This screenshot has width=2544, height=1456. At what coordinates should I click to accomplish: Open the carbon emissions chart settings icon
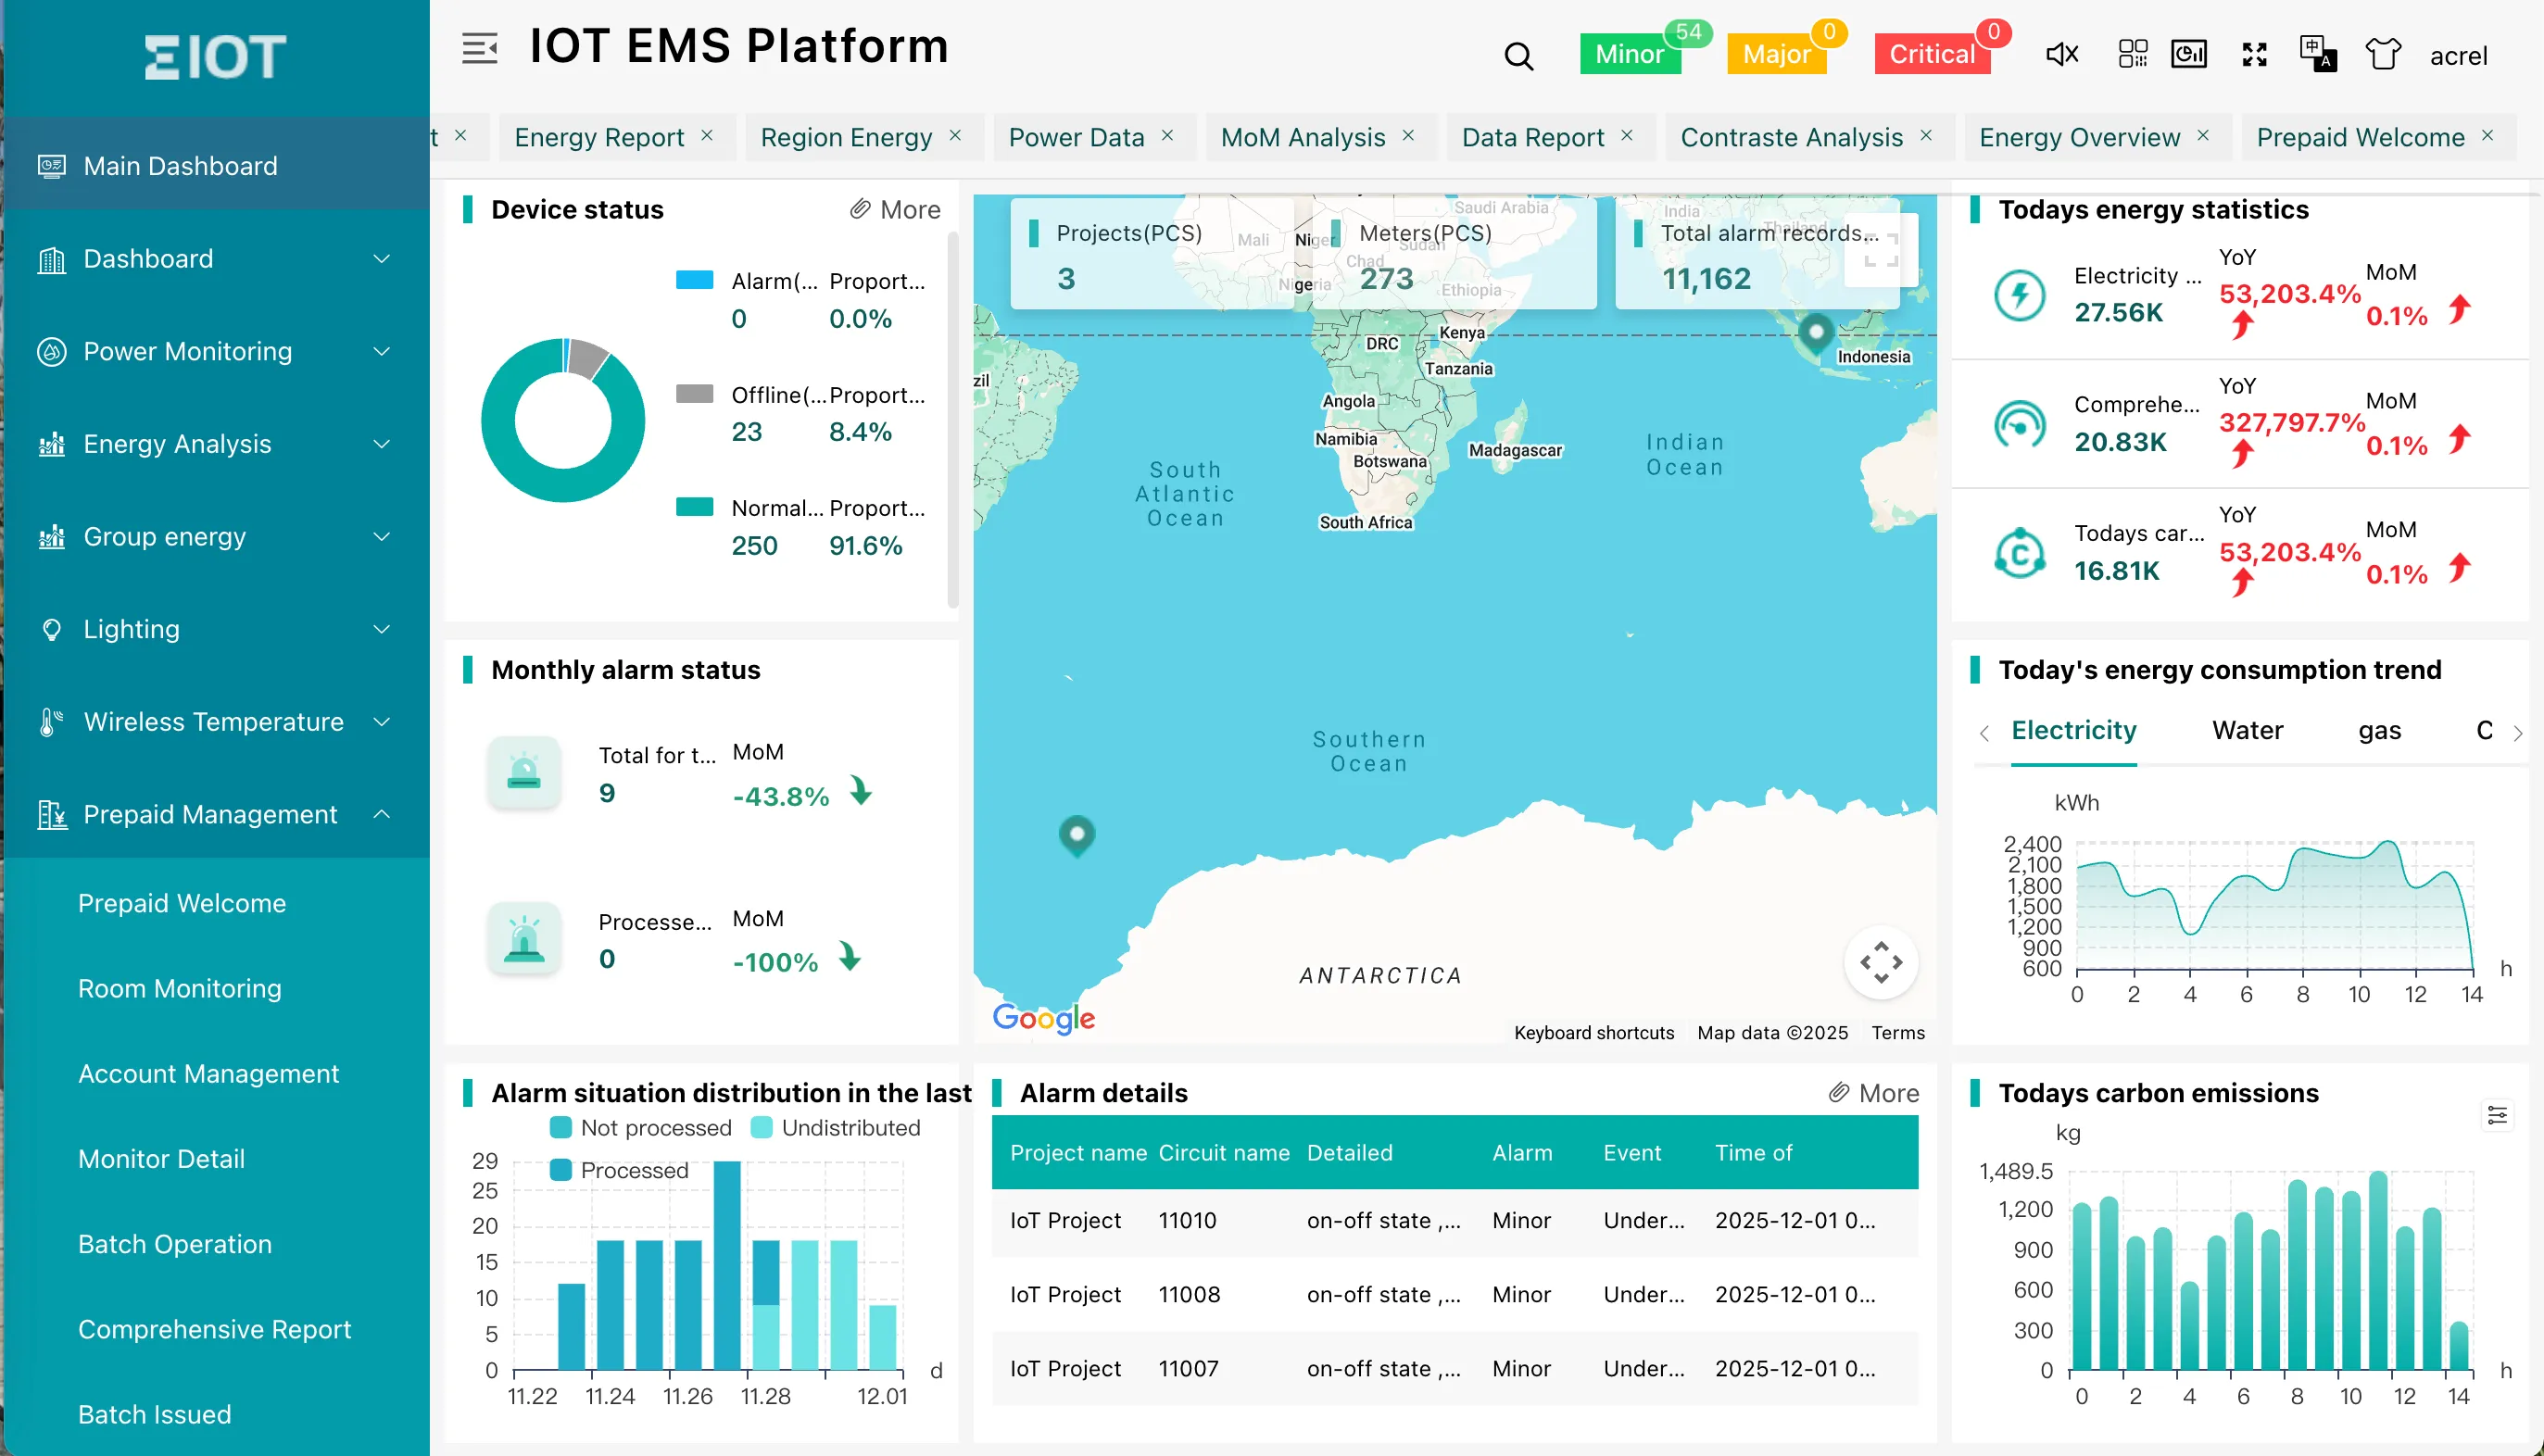(2497, 1115)
